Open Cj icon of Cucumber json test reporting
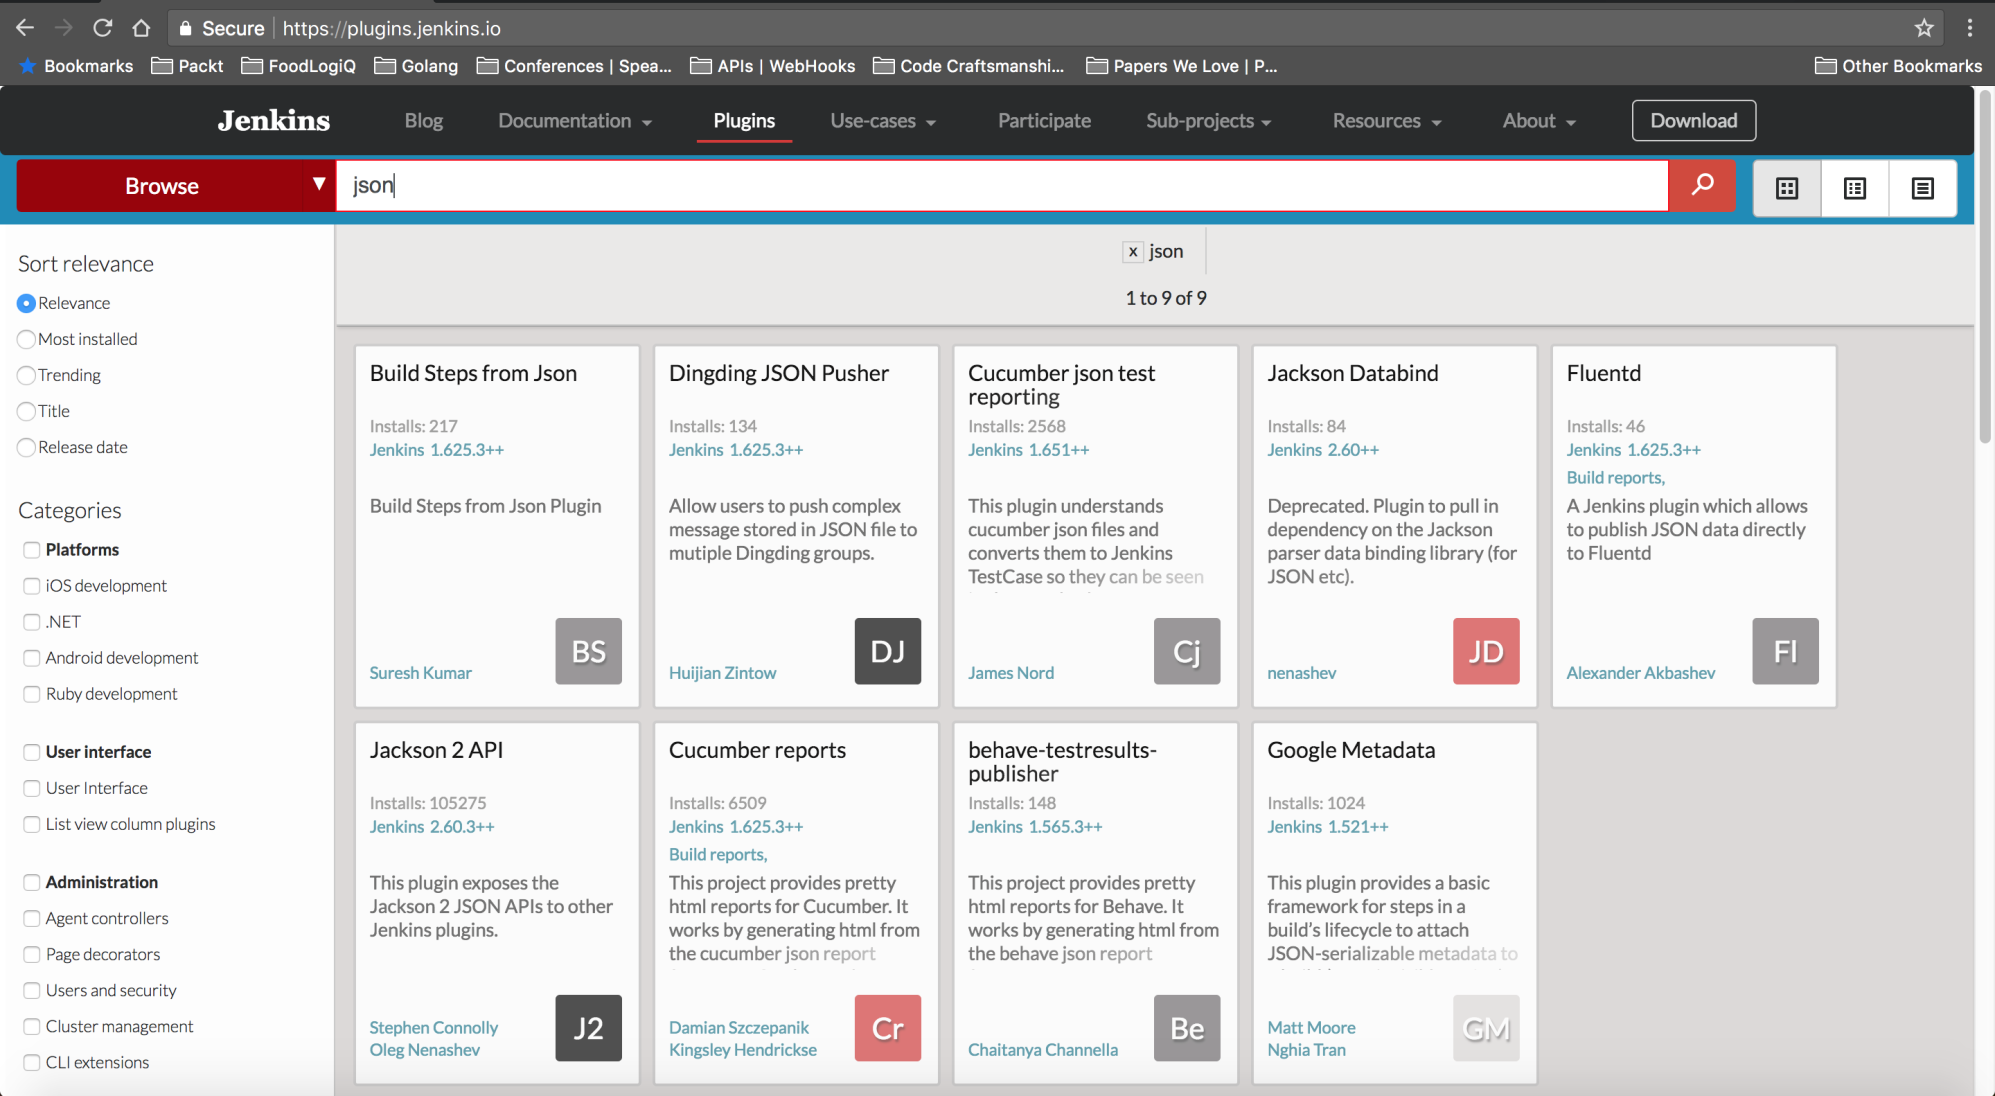This screenshot has width=1995, height=1096. point(1187,651)
